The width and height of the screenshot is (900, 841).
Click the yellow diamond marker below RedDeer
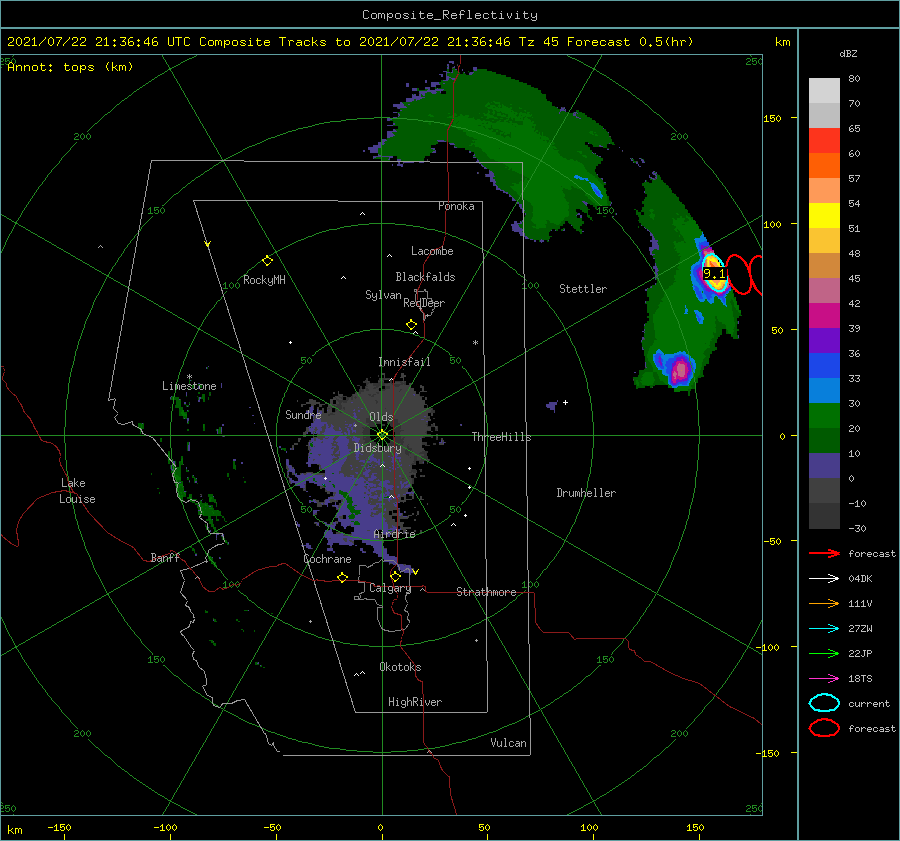point(411,325)
